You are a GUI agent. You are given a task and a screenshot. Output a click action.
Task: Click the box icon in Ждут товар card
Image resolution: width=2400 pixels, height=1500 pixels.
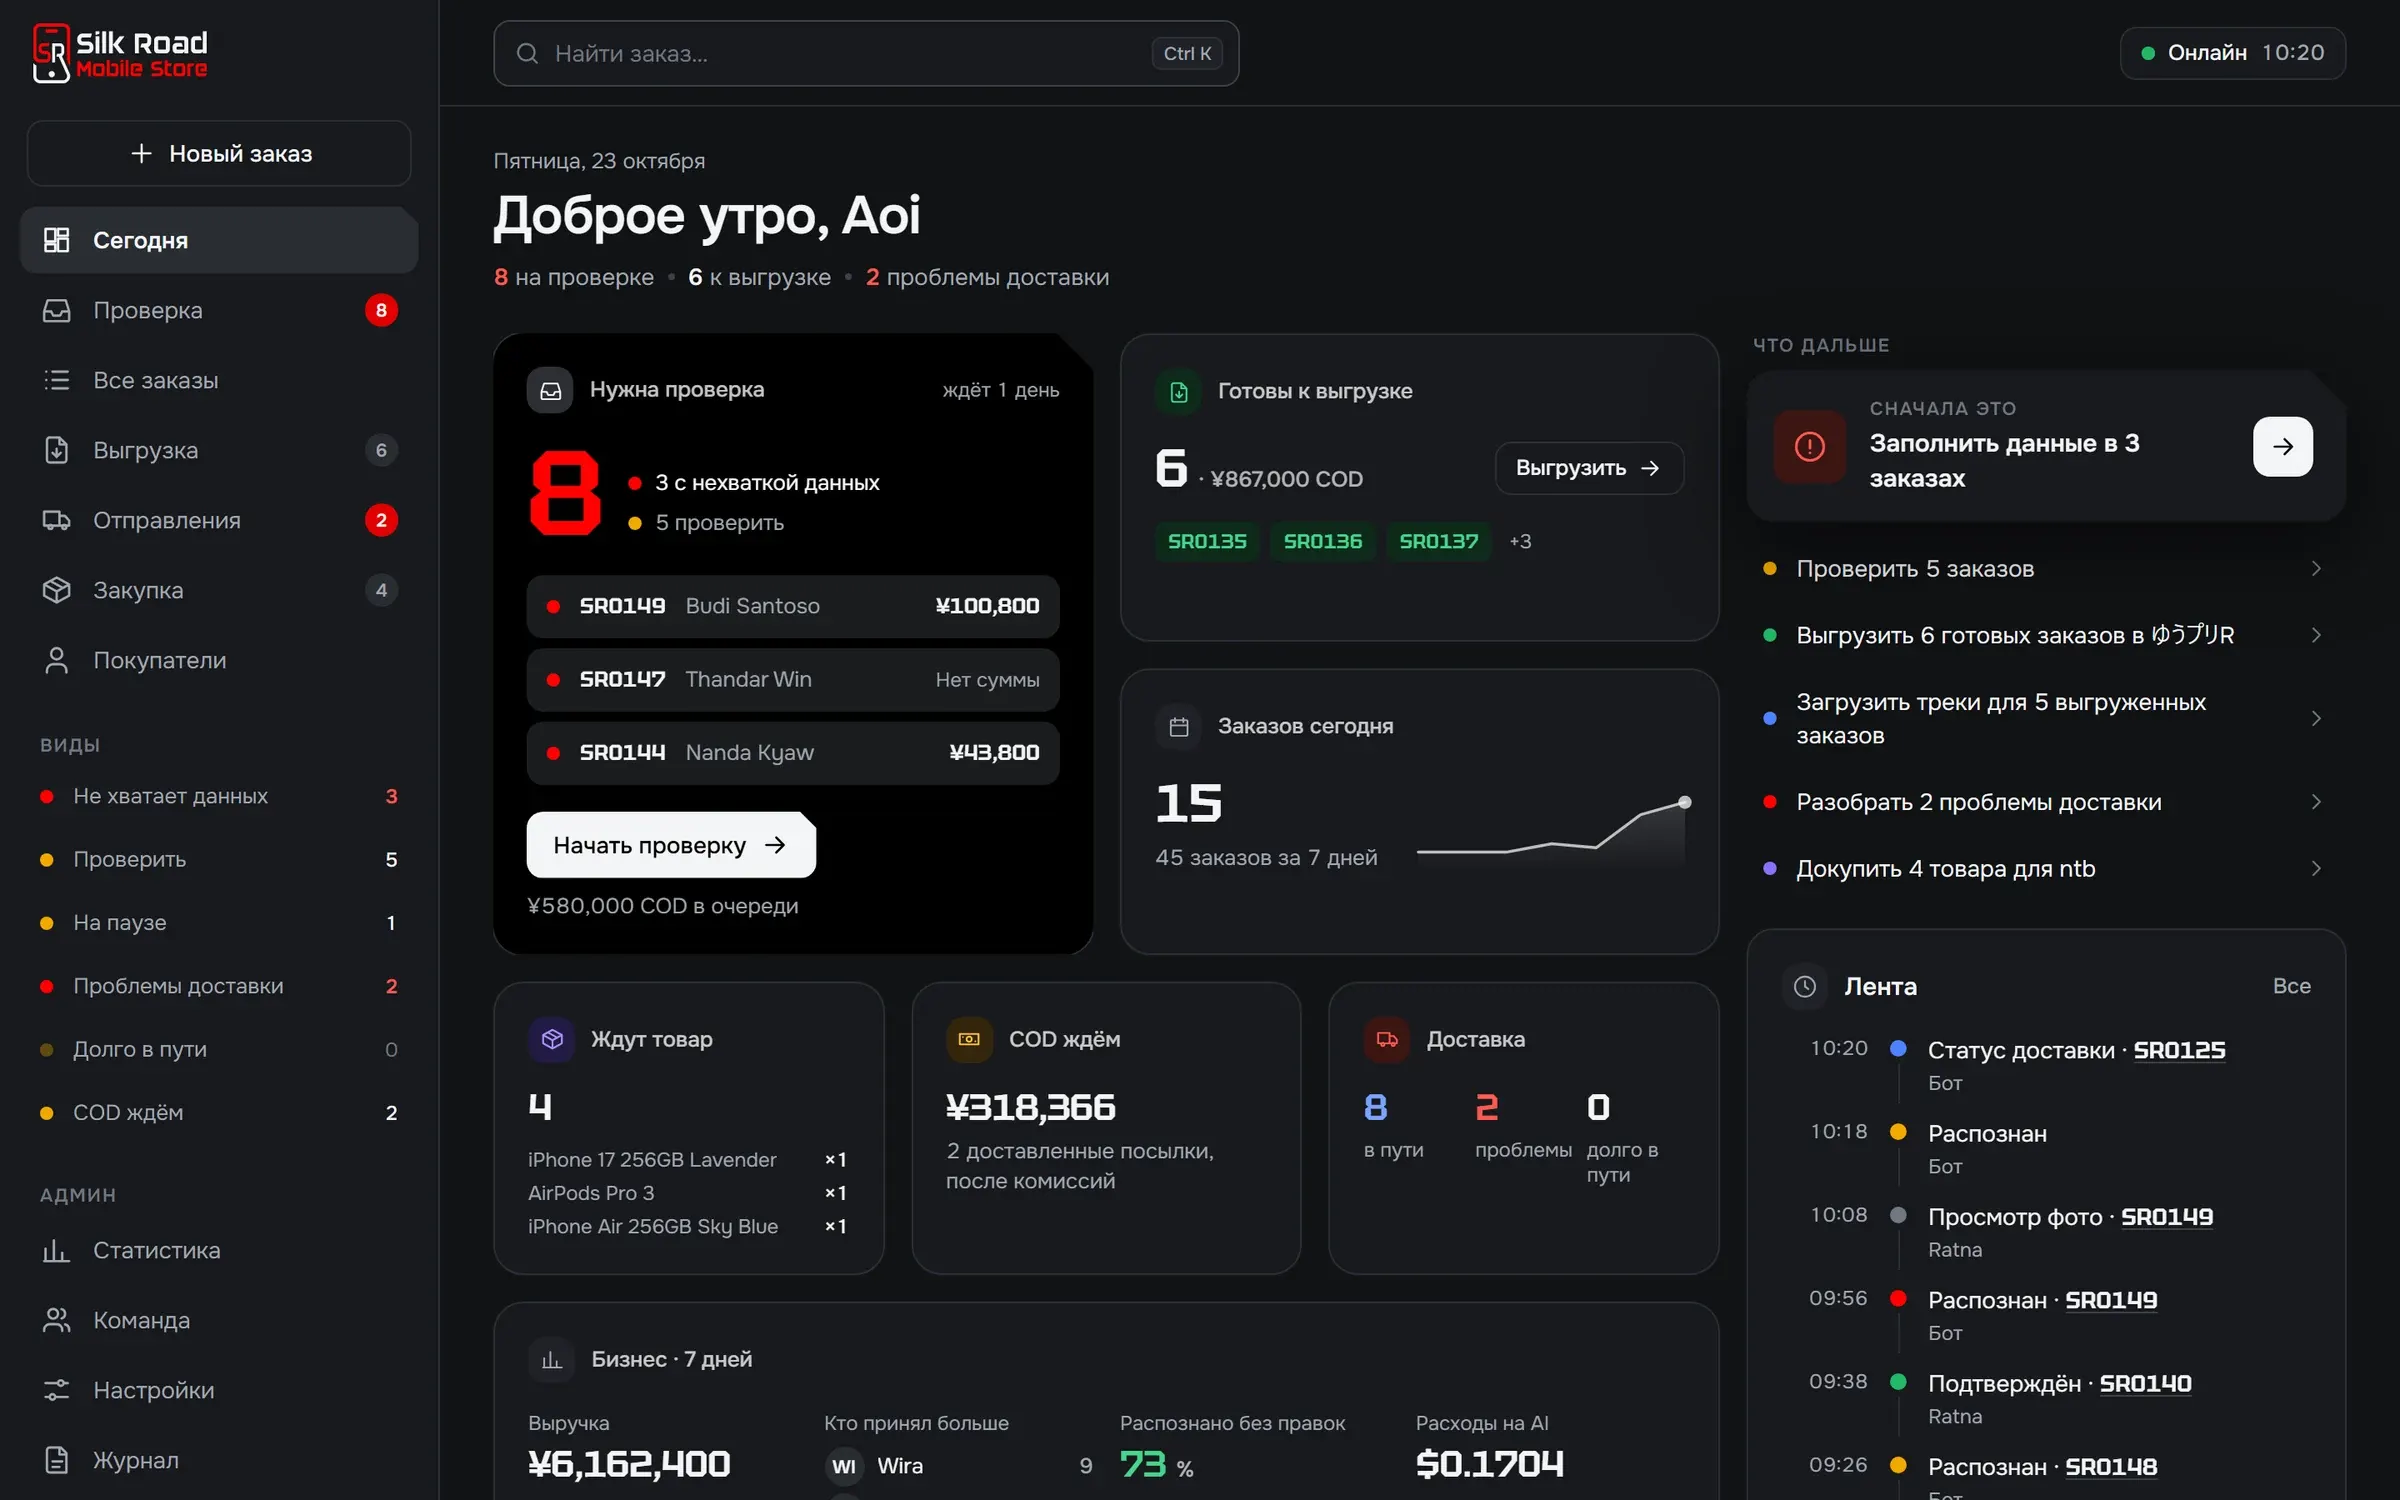(552, 1039)
